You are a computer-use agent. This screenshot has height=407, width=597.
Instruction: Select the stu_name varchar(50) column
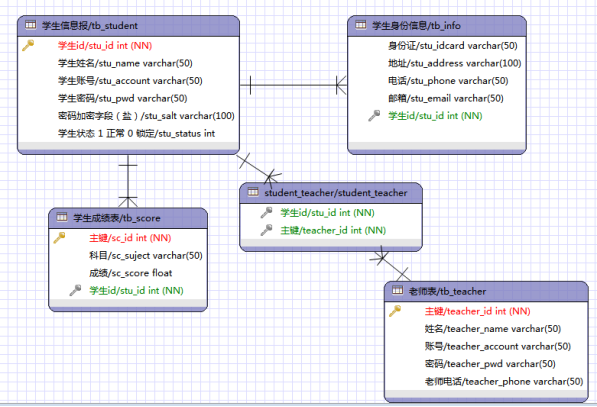click(x=125, y=63)
